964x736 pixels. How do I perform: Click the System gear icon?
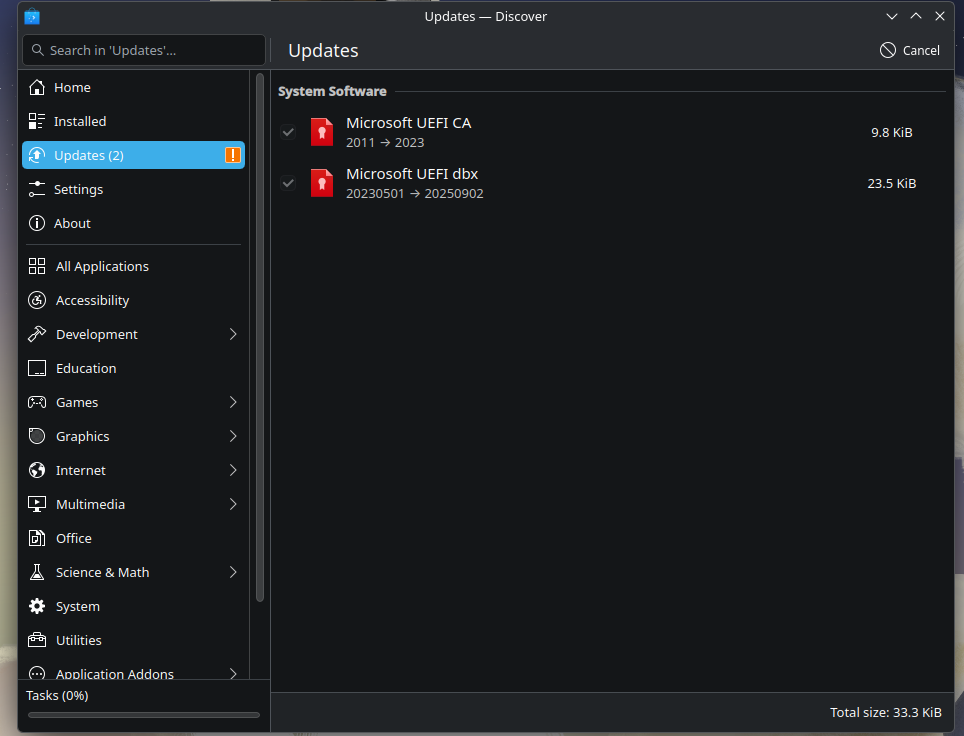[37, 606]
